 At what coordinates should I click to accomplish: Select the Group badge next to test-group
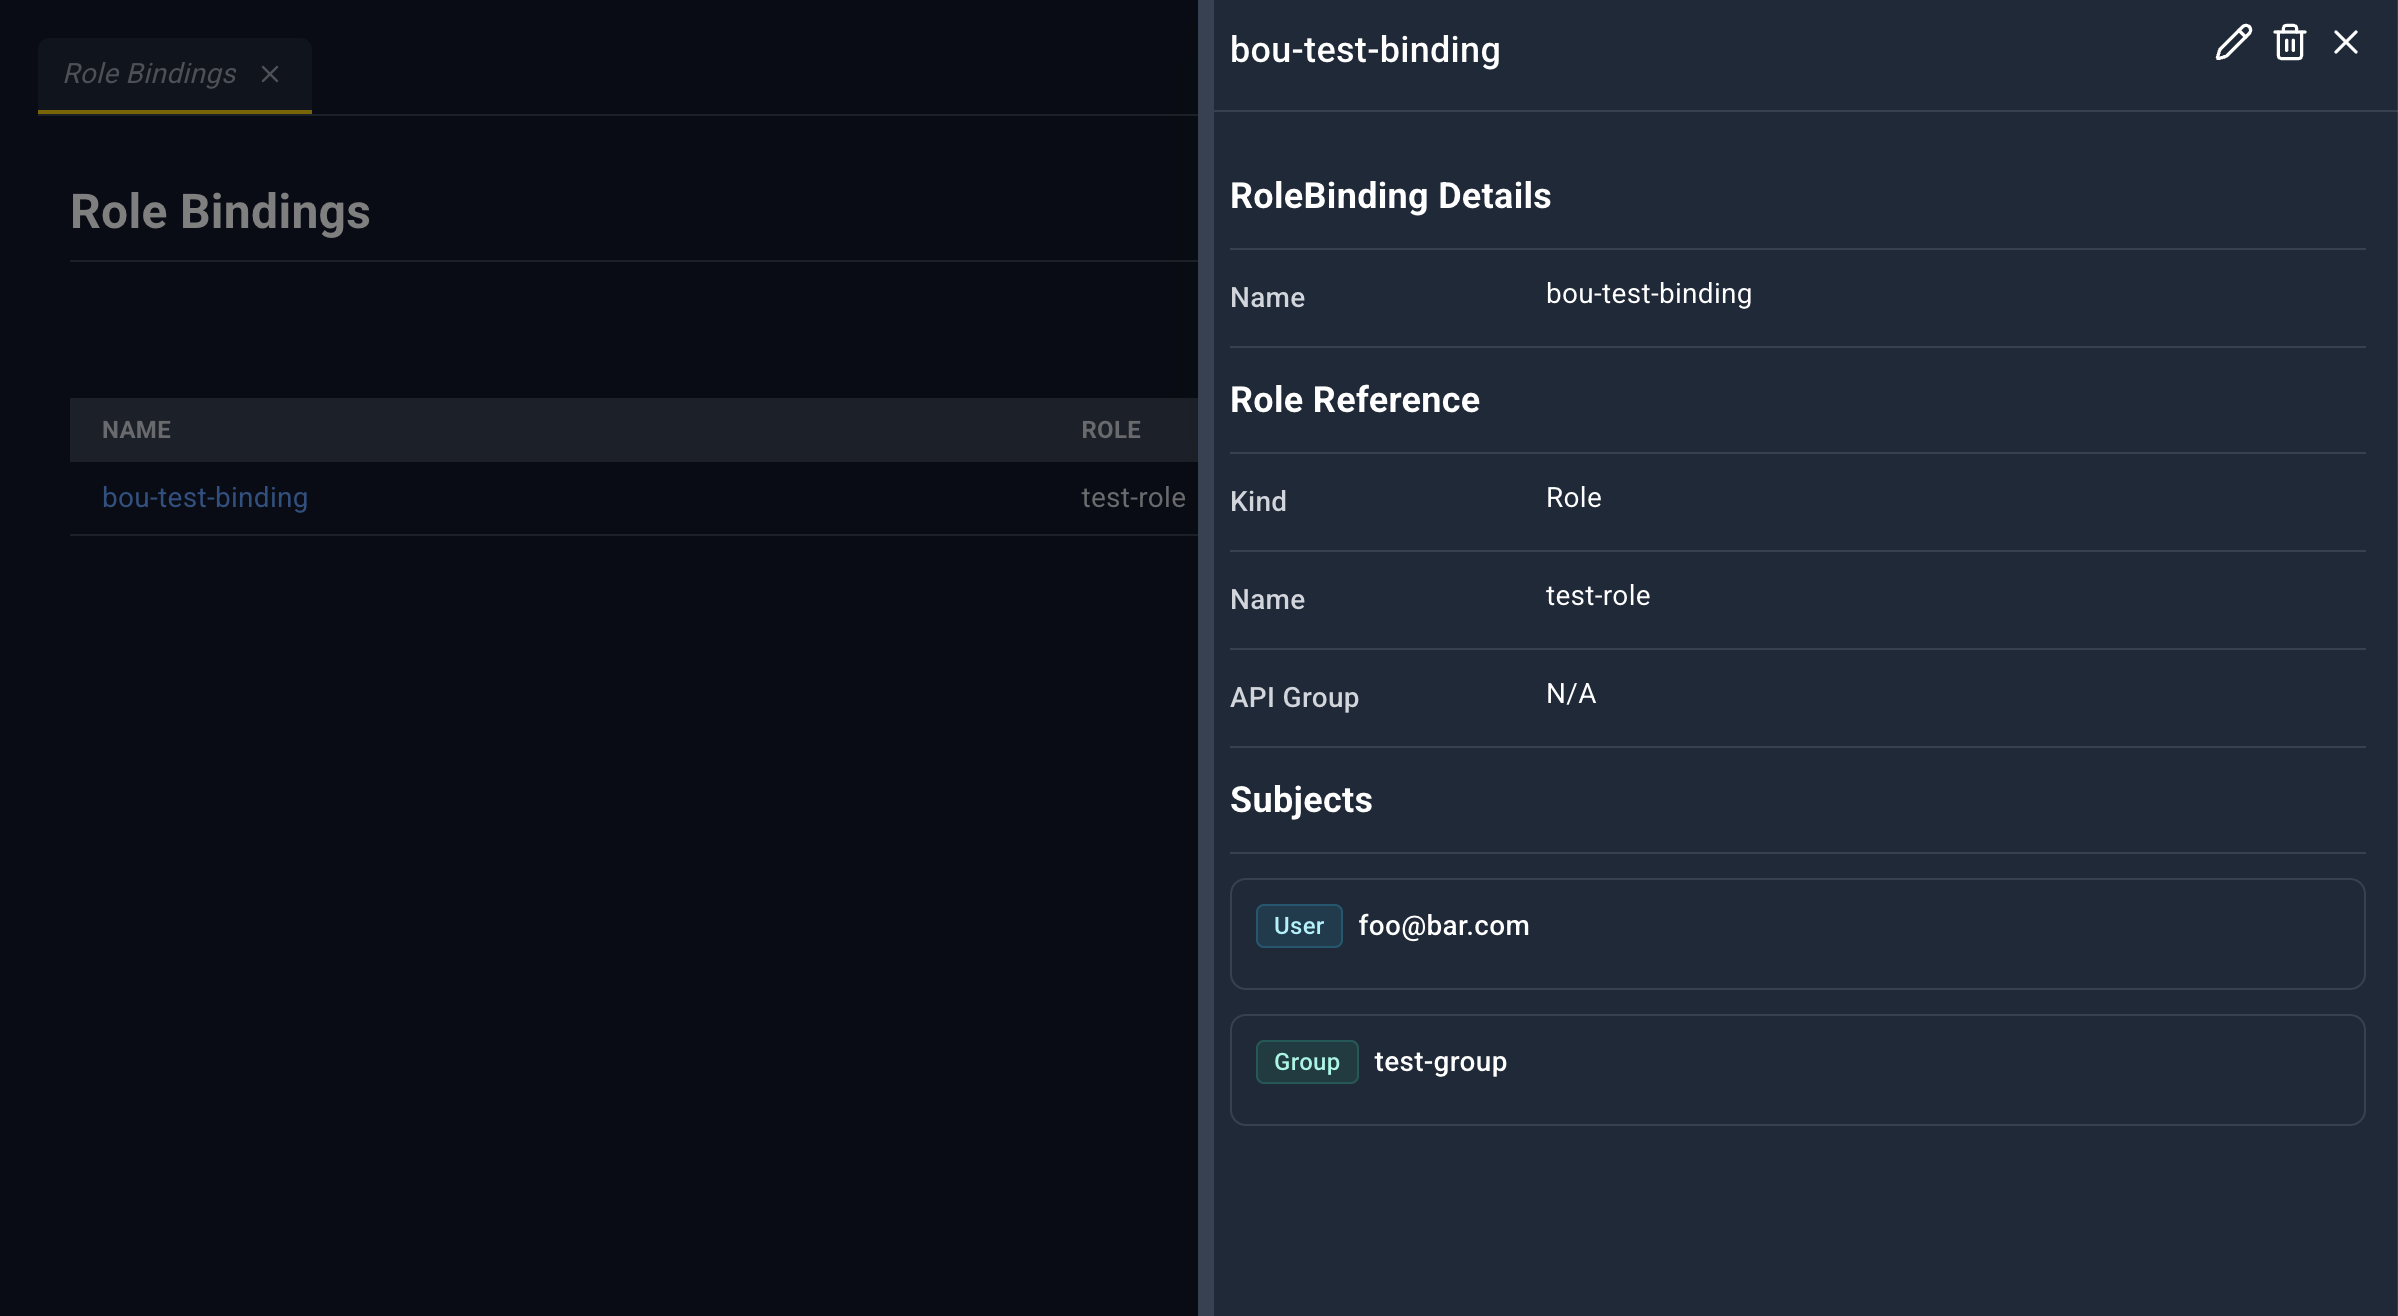pyautogui.click(x=1307, y=1062)
